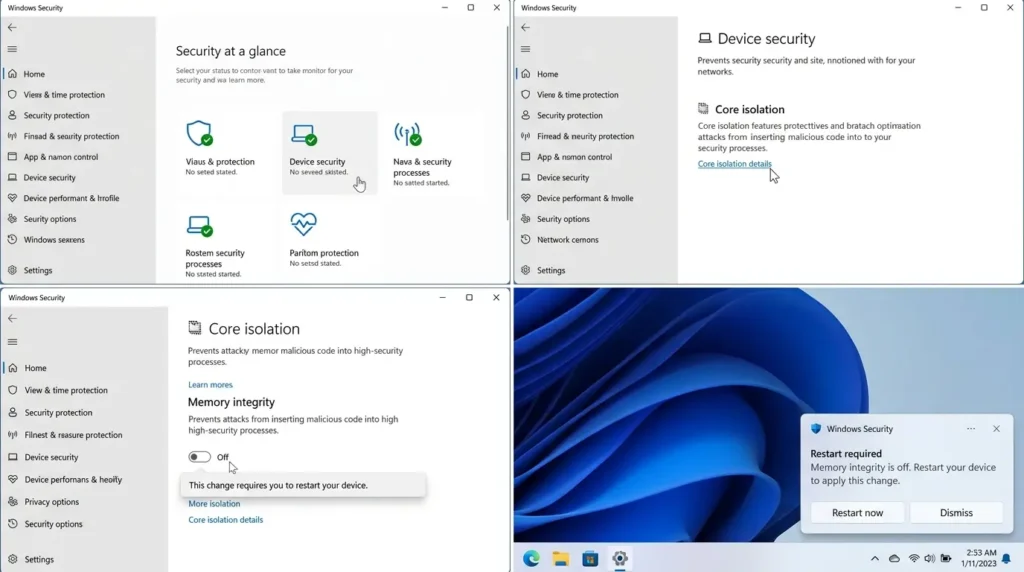Open hamburger menu in top-left Windows Security window
Viewport: 1024px width, 572px height.
[x=12, y=49]
